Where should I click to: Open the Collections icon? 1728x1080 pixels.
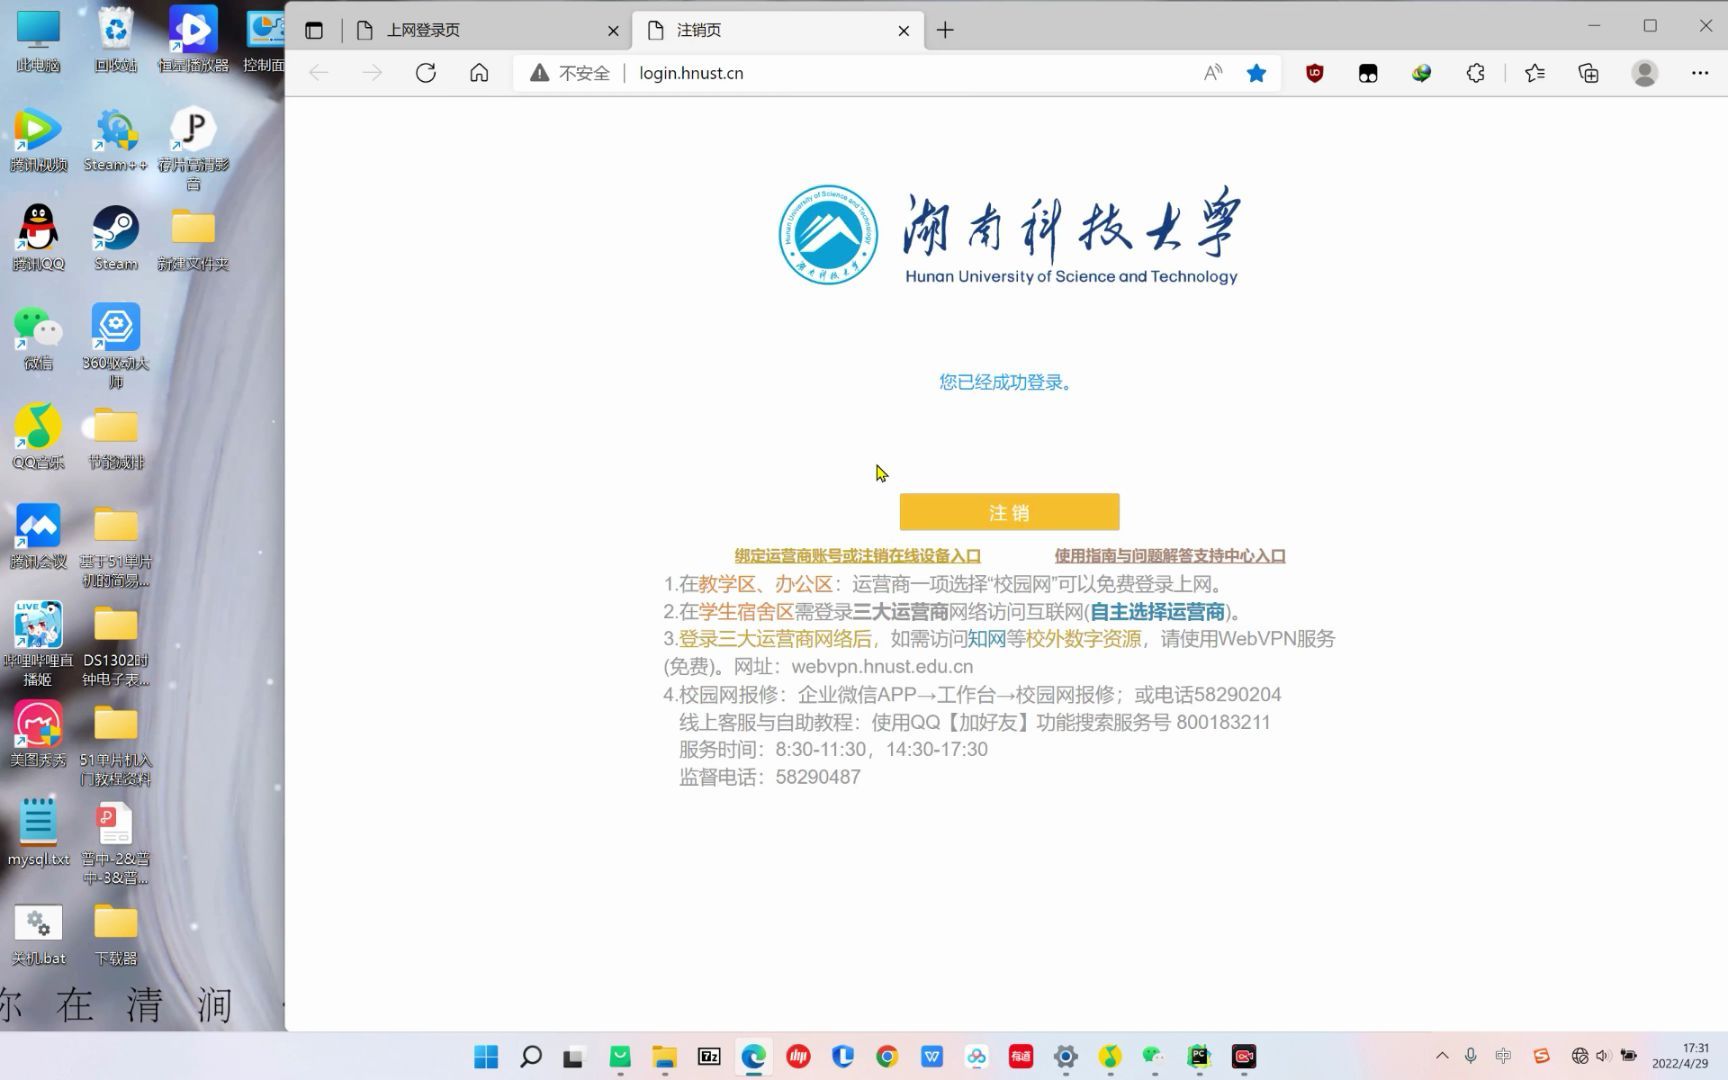1588,73
